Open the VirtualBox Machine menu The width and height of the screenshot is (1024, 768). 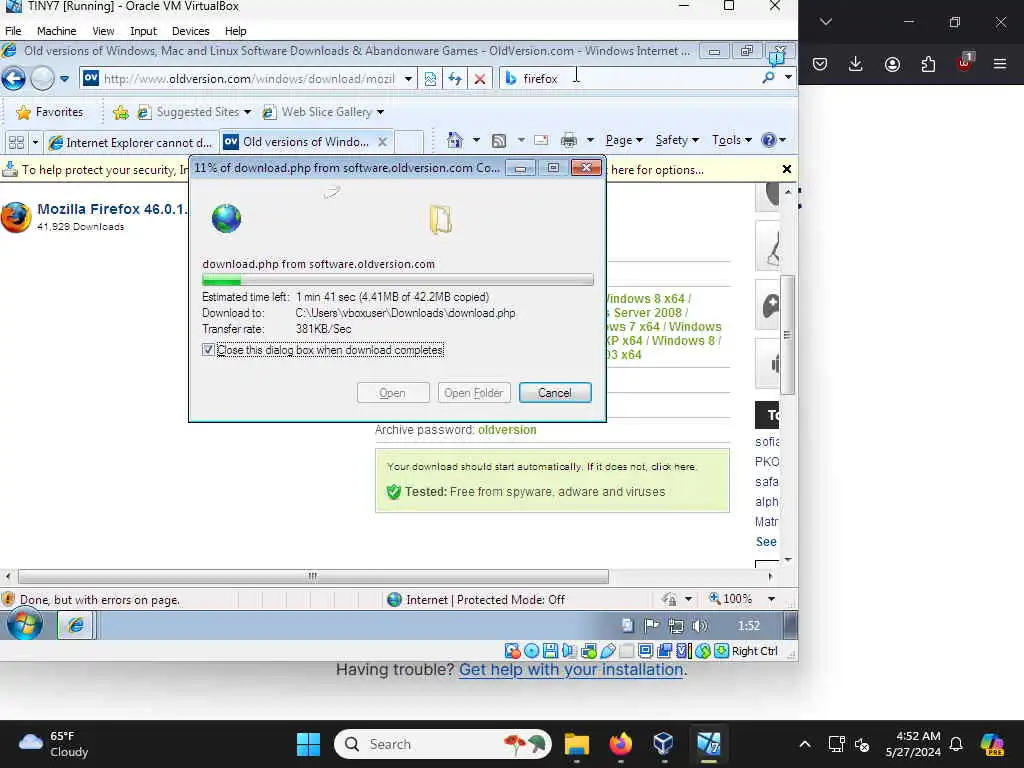pos(56,31)
